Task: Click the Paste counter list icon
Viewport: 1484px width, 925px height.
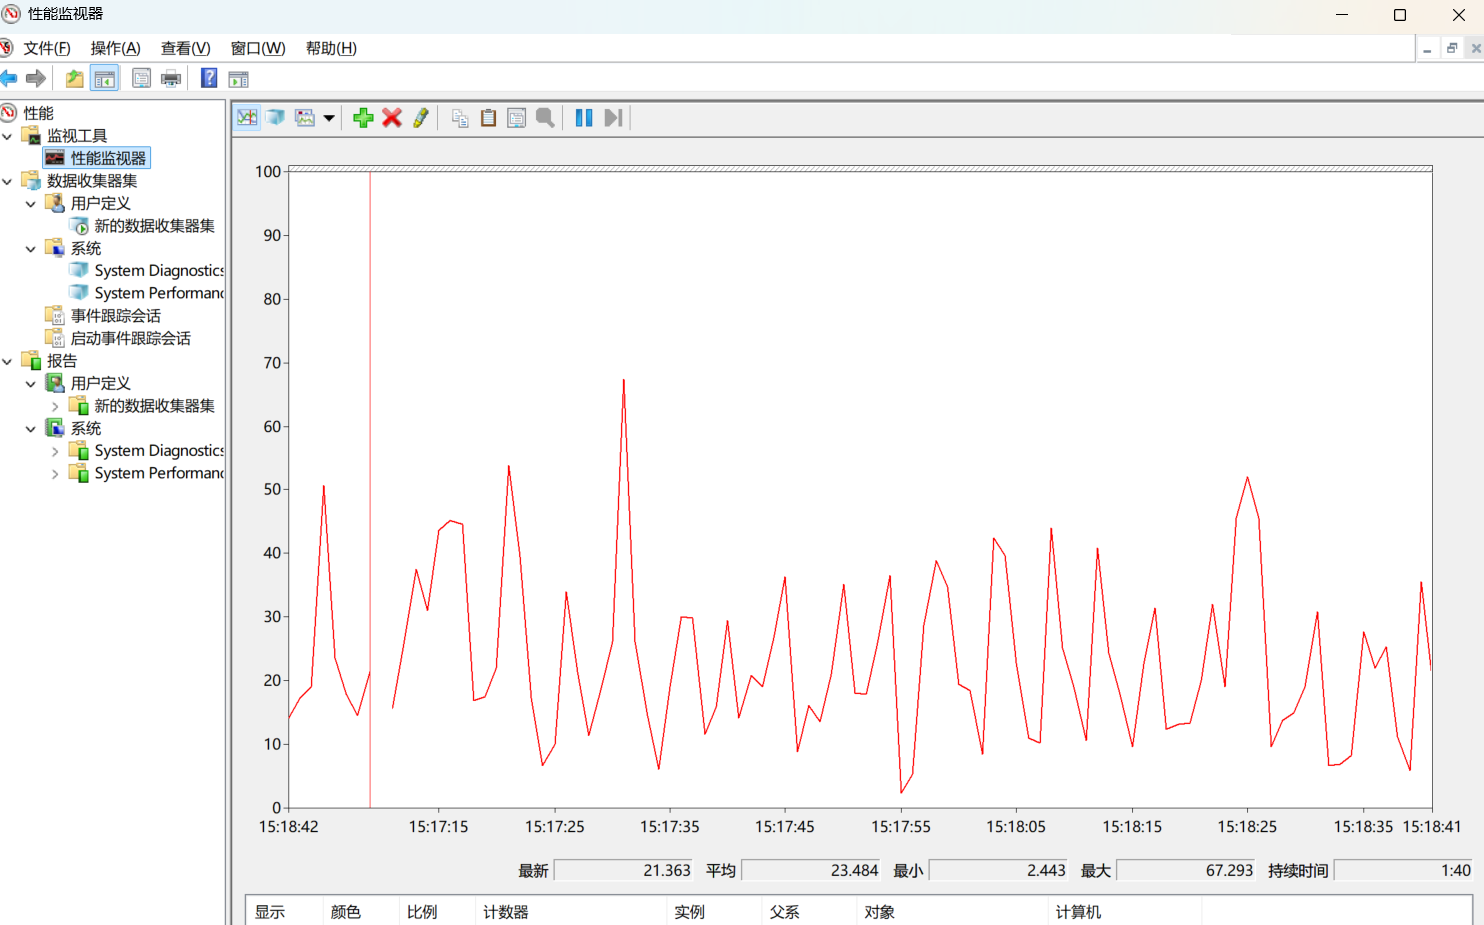Action: coord(488,118)
